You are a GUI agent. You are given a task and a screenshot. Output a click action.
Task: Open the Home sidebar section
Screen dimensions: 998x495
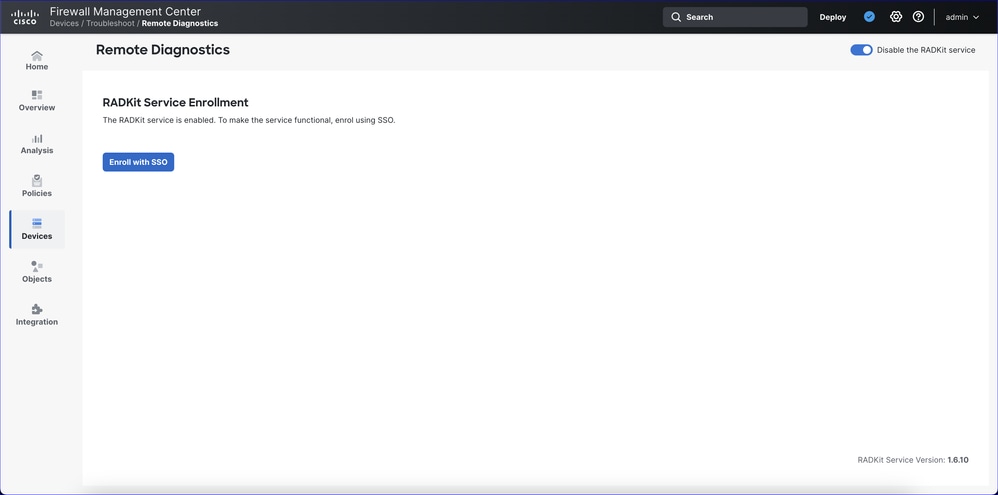coord(37,60)
